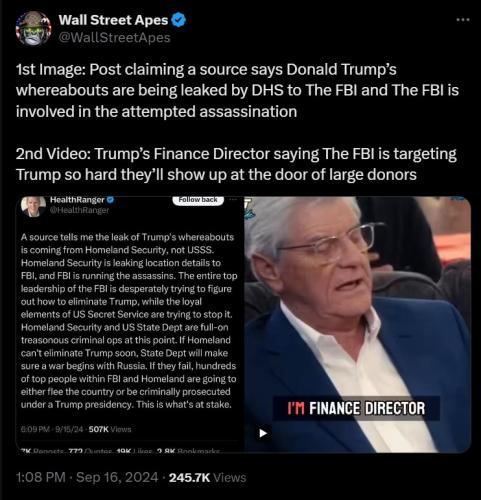481x500 pixels.
Task: Click the @HealthRanger handle
Action: 79,210
